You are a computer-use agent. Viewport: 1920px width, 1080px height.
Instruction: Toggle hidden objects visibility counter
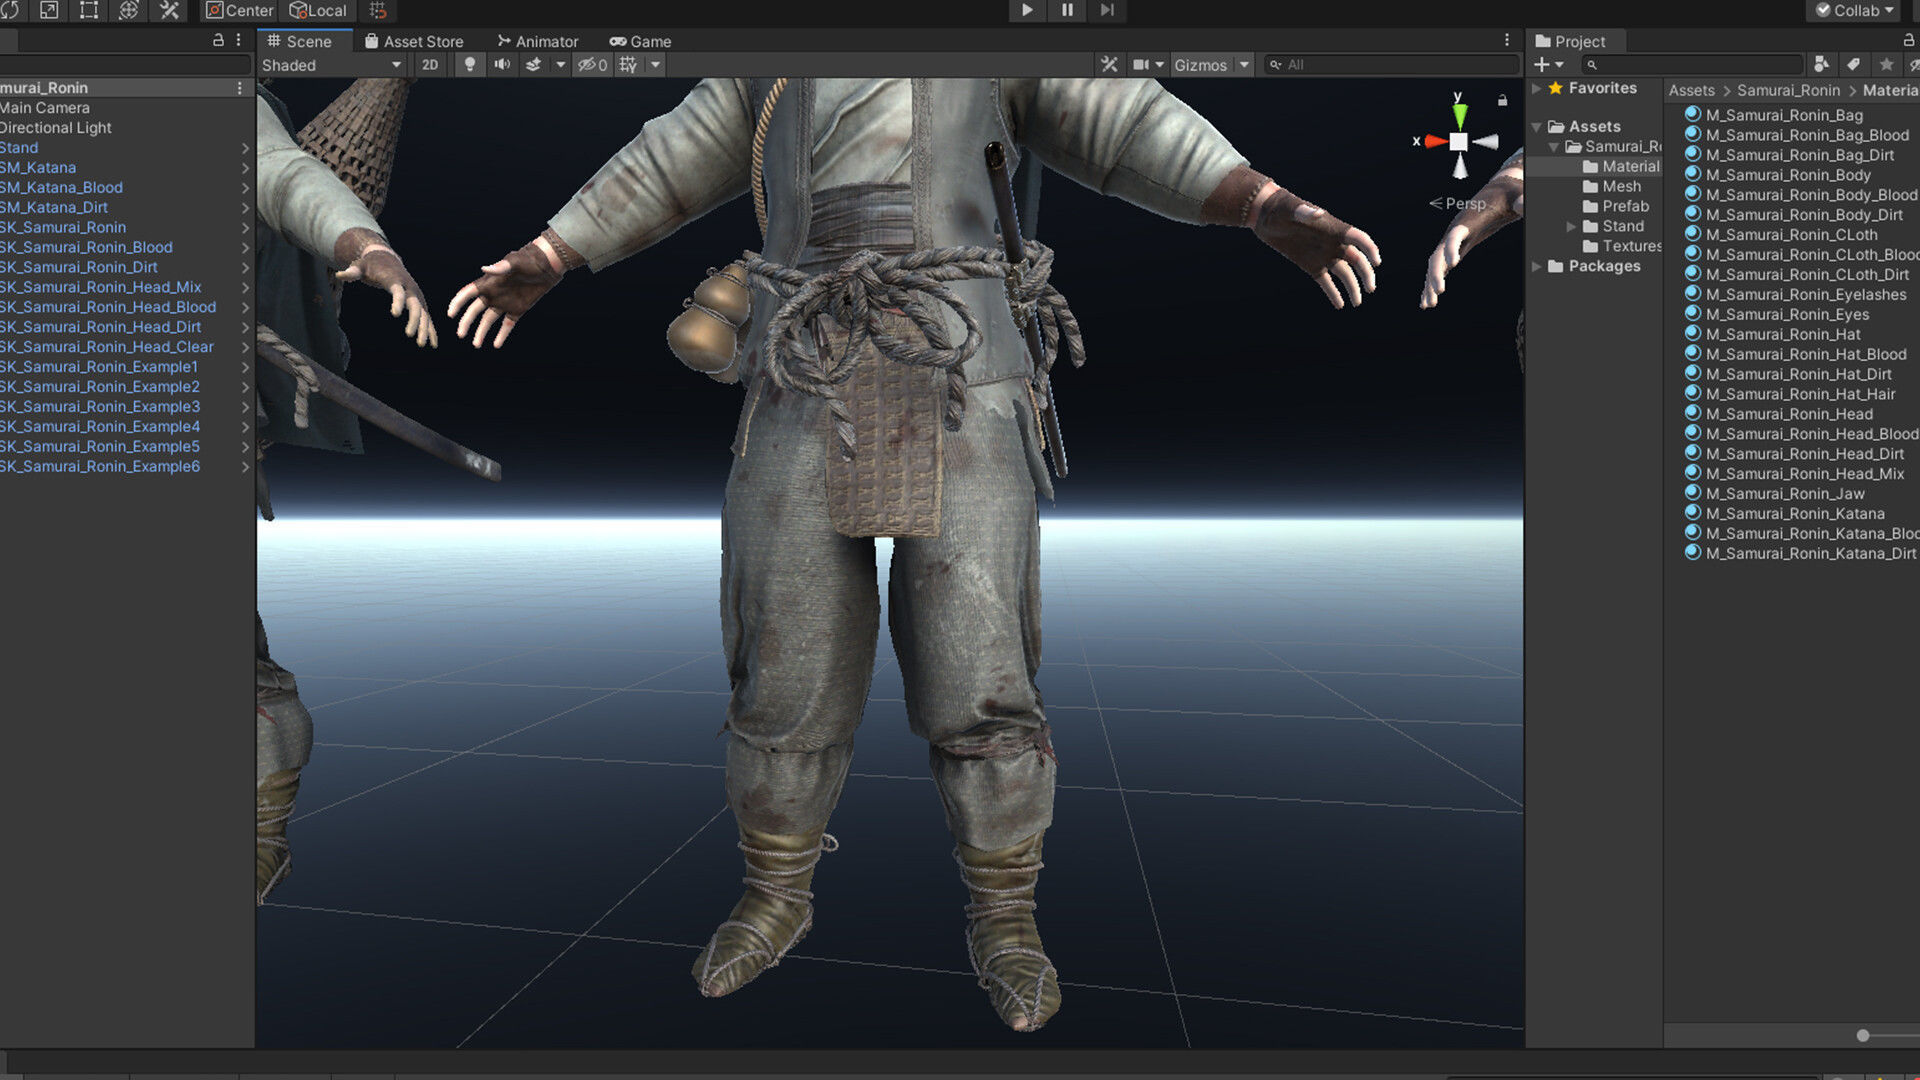tap(593, 65)
